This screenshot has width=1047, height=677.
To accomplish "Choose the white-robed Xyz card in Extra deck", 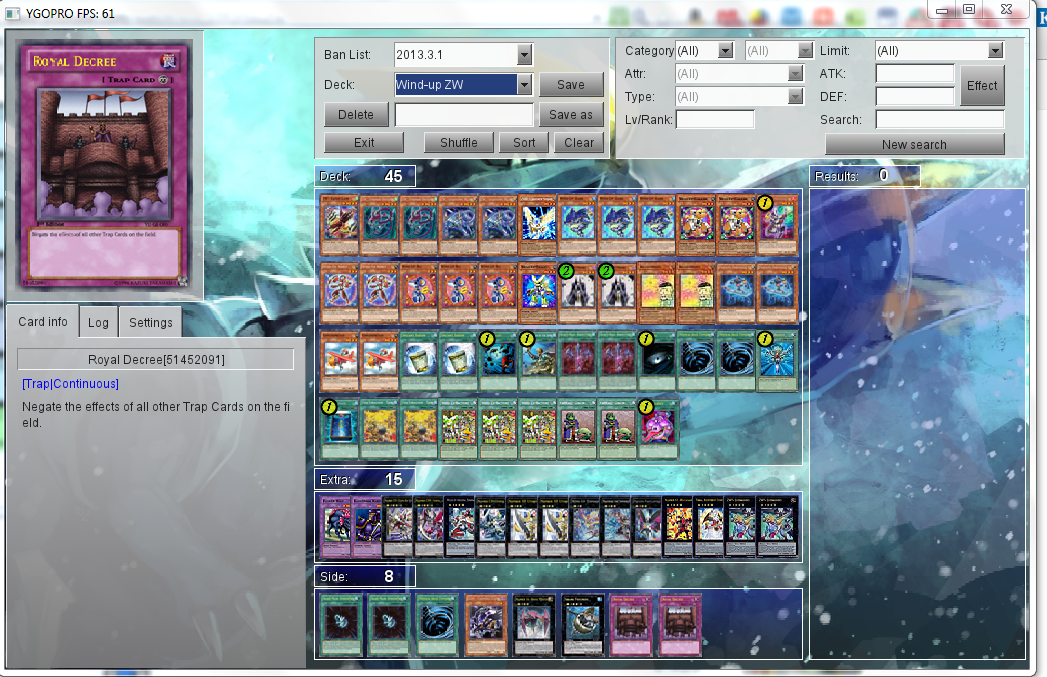I will click(710, 527).
